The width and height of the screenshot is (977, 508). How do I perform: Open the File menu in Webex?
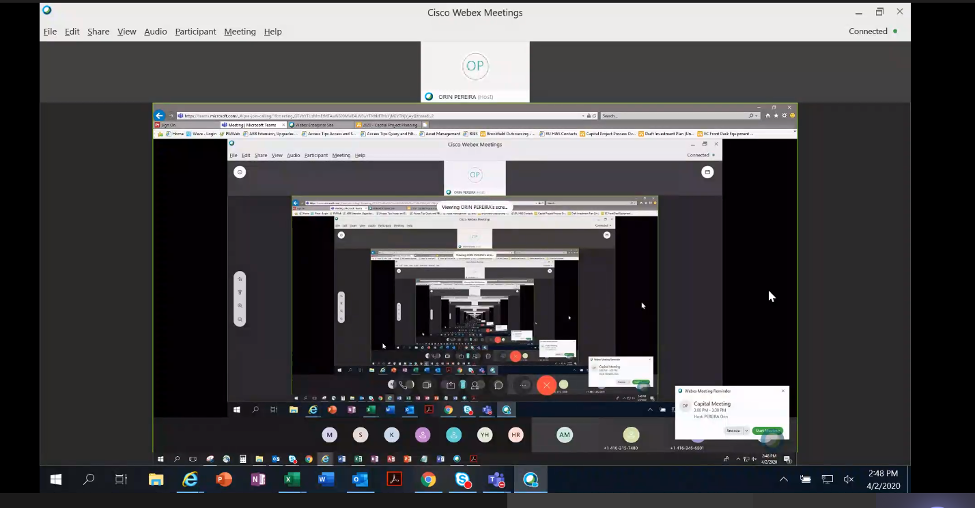point(50,32)
